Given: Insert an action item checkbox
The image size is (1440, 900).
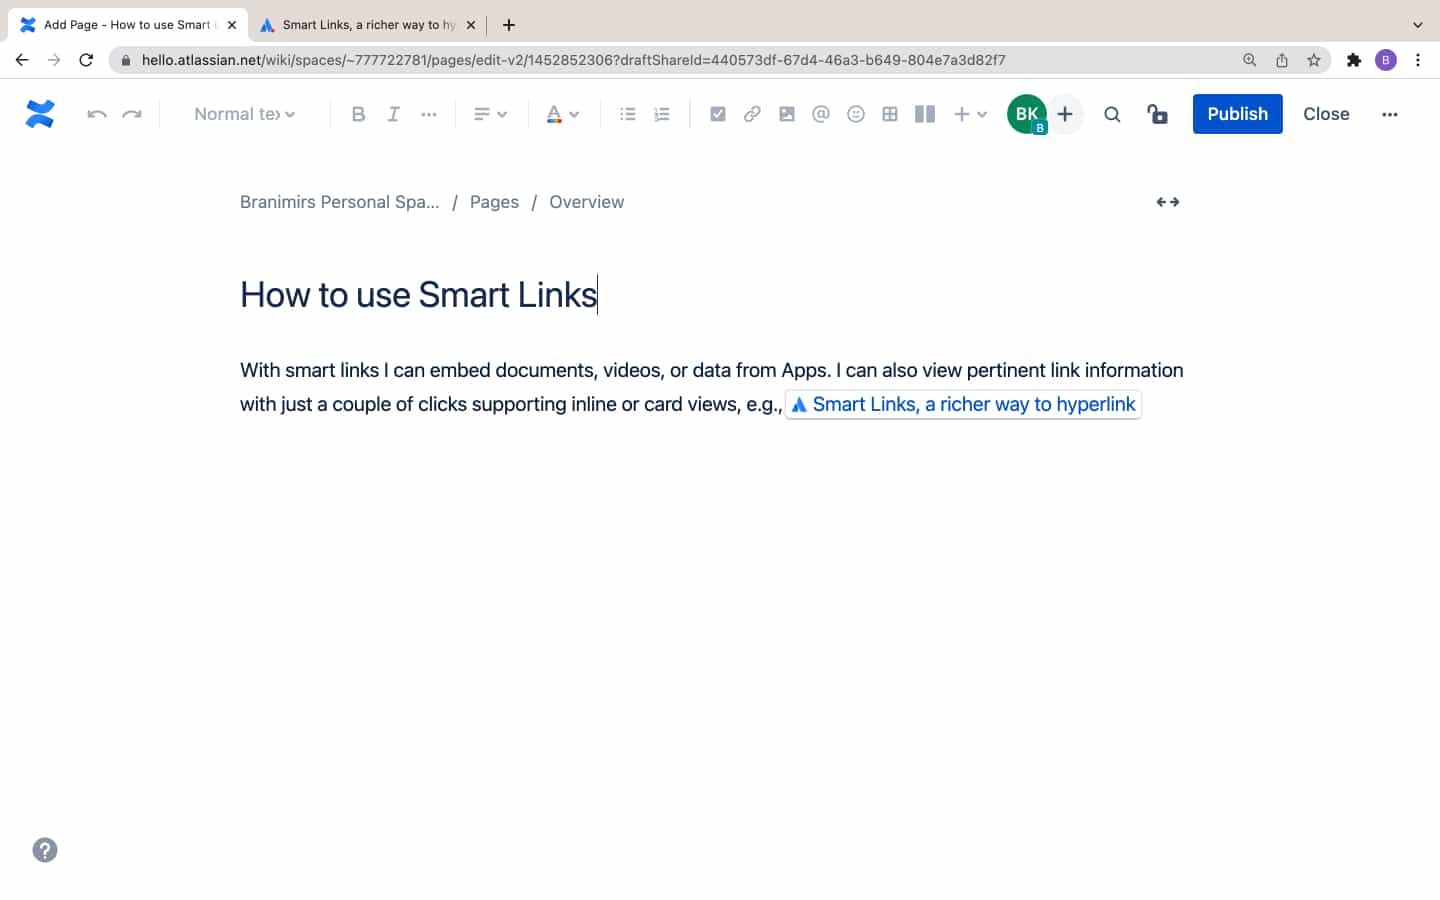Looking at the screenshot, I should [x=718, y=114].
